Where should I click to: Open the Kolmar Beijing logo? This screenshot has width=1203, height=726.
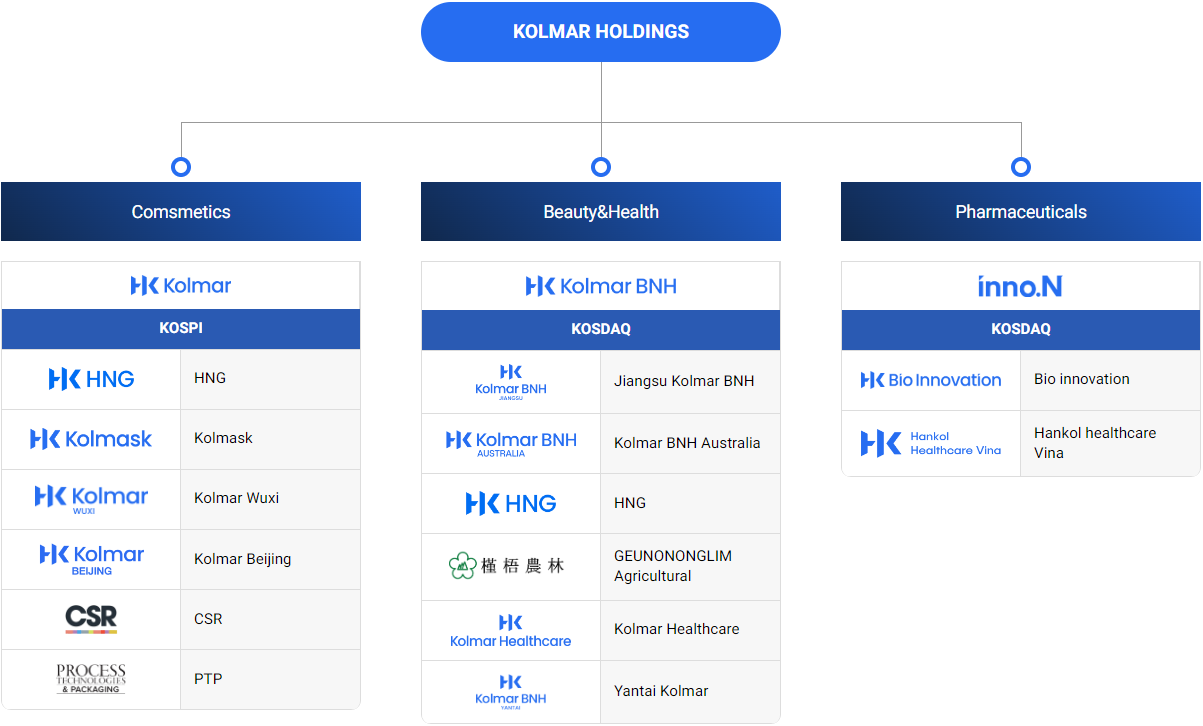coord(91,559)
